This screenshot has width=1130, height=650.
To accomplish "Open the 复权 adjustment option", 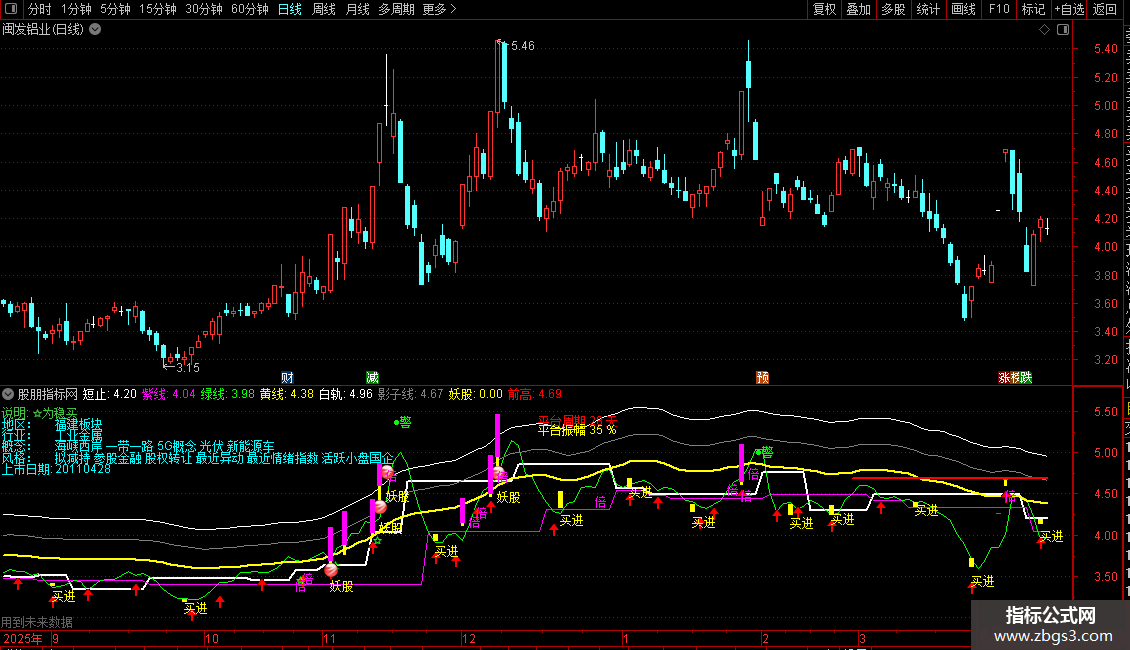I will point(824,9).
